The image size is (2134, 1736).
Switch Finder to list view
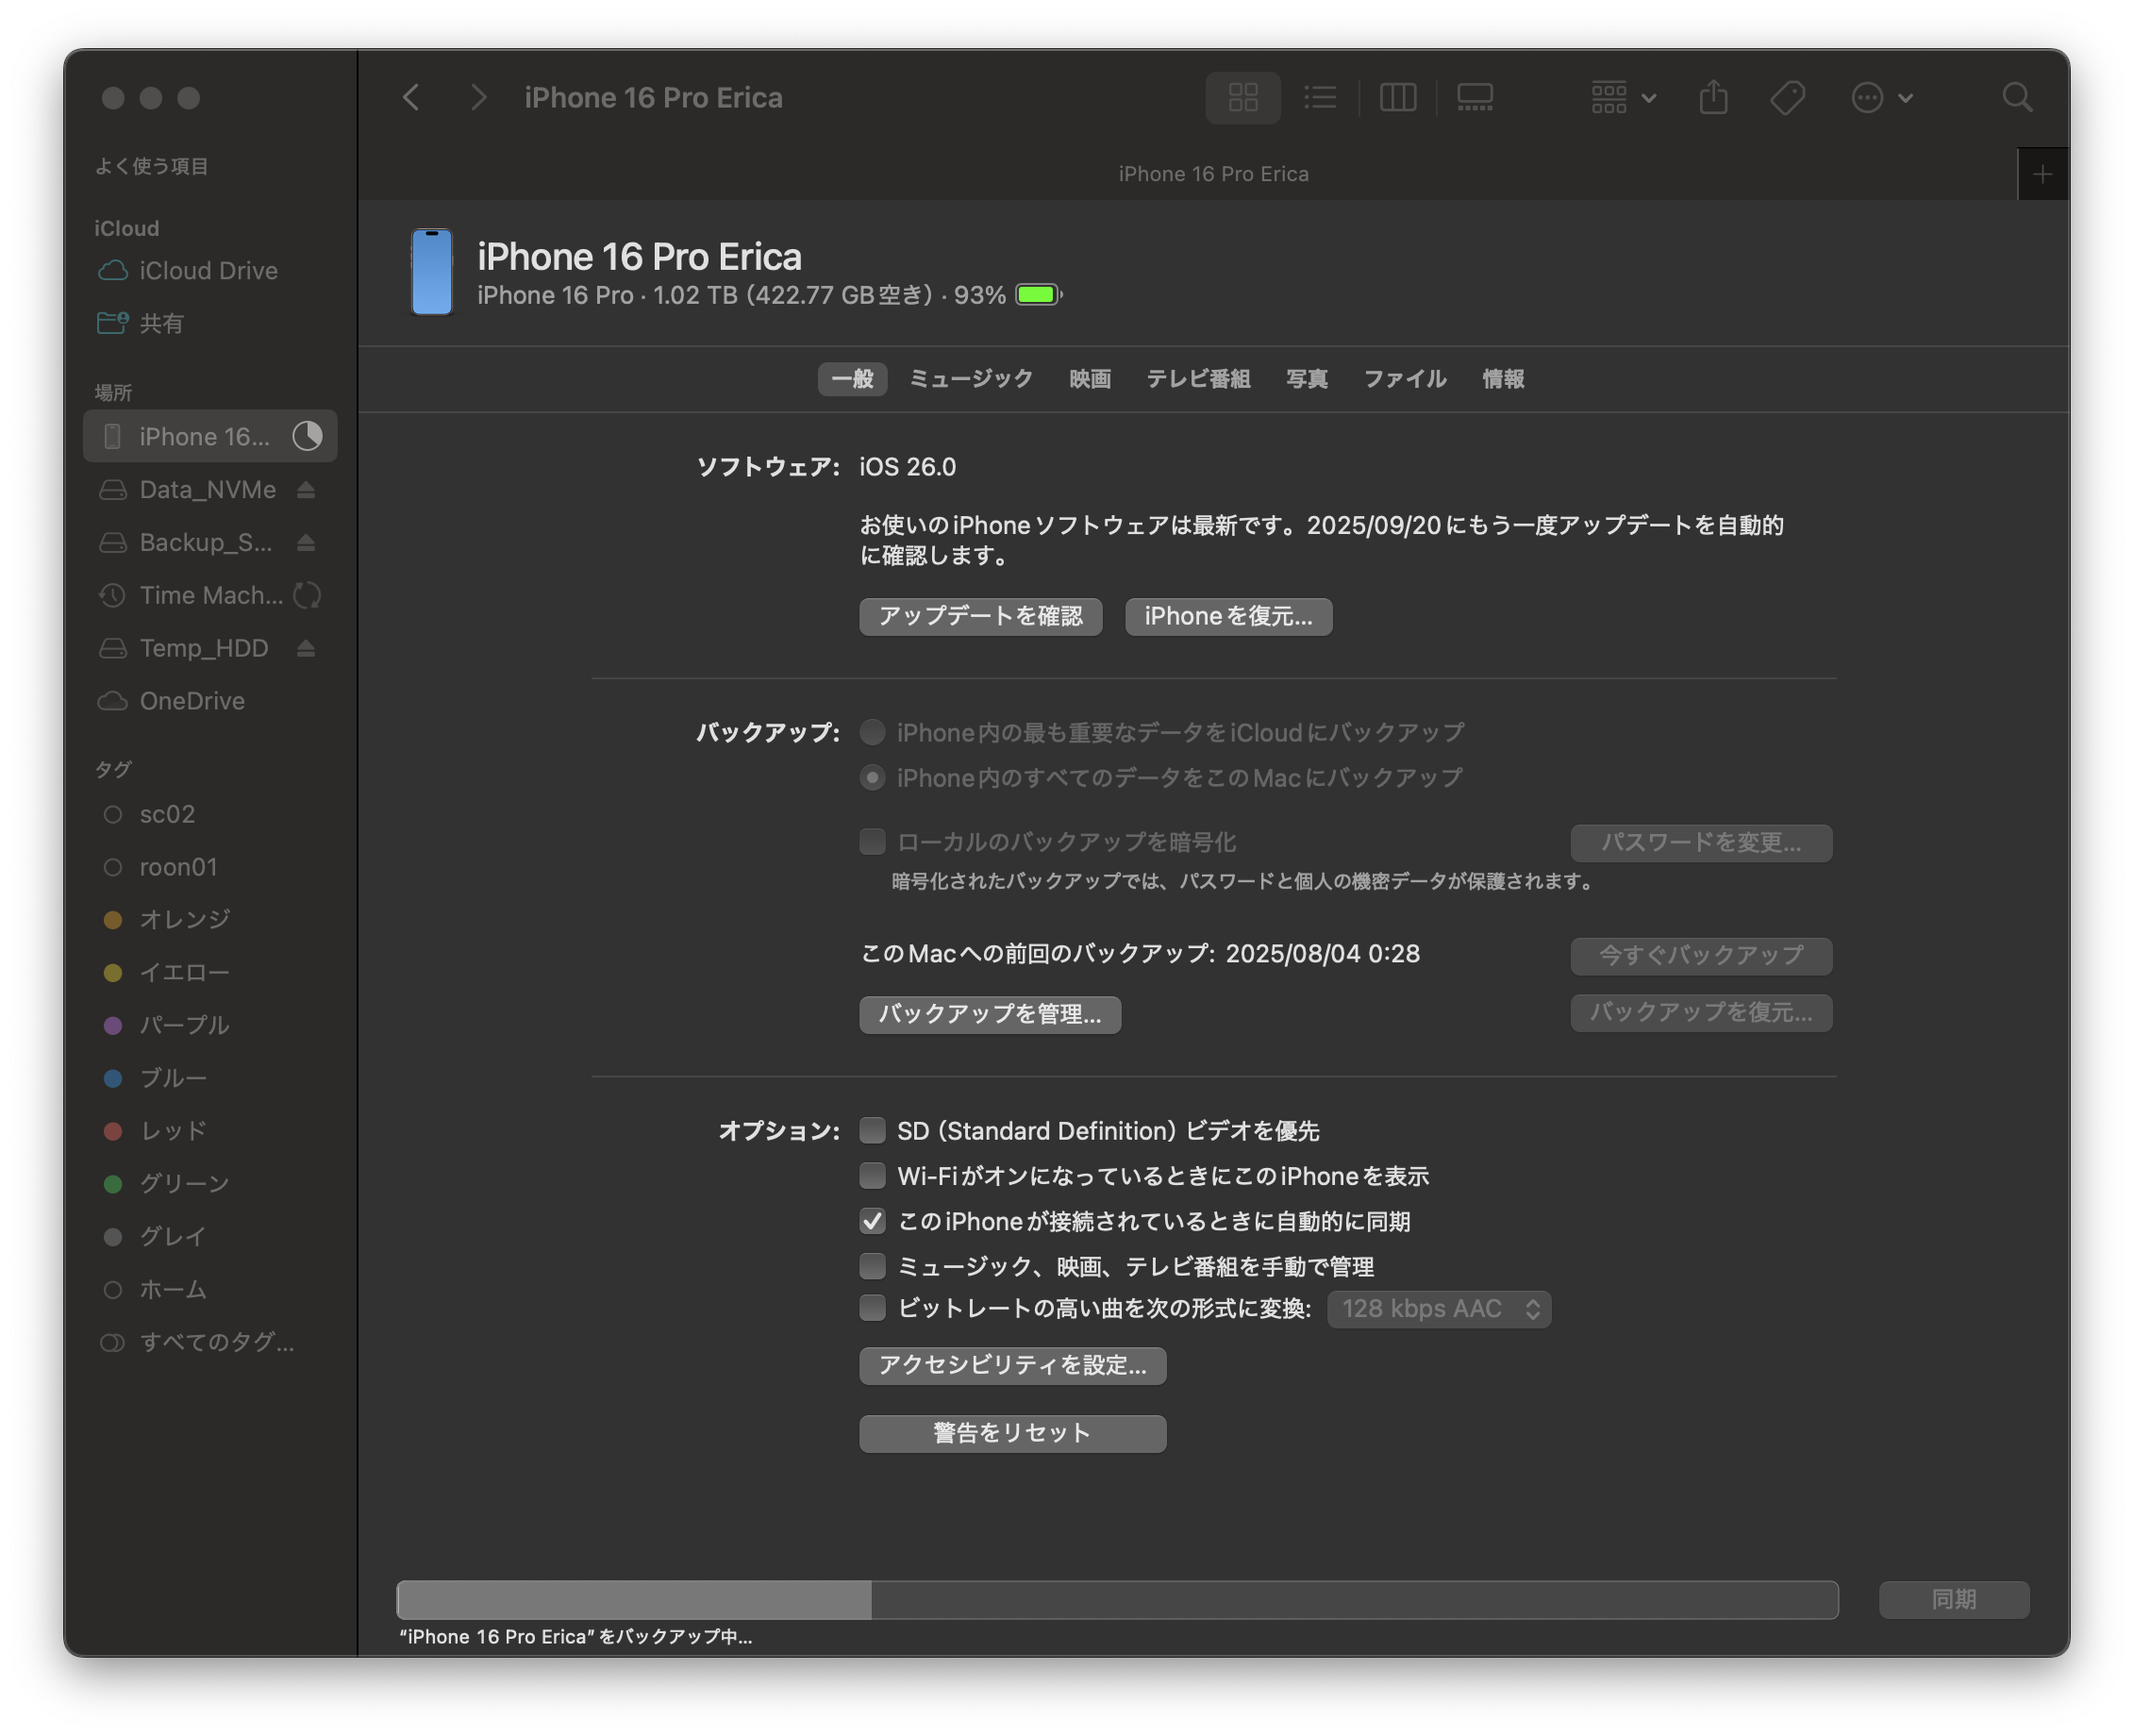[x=1320, y=97]
